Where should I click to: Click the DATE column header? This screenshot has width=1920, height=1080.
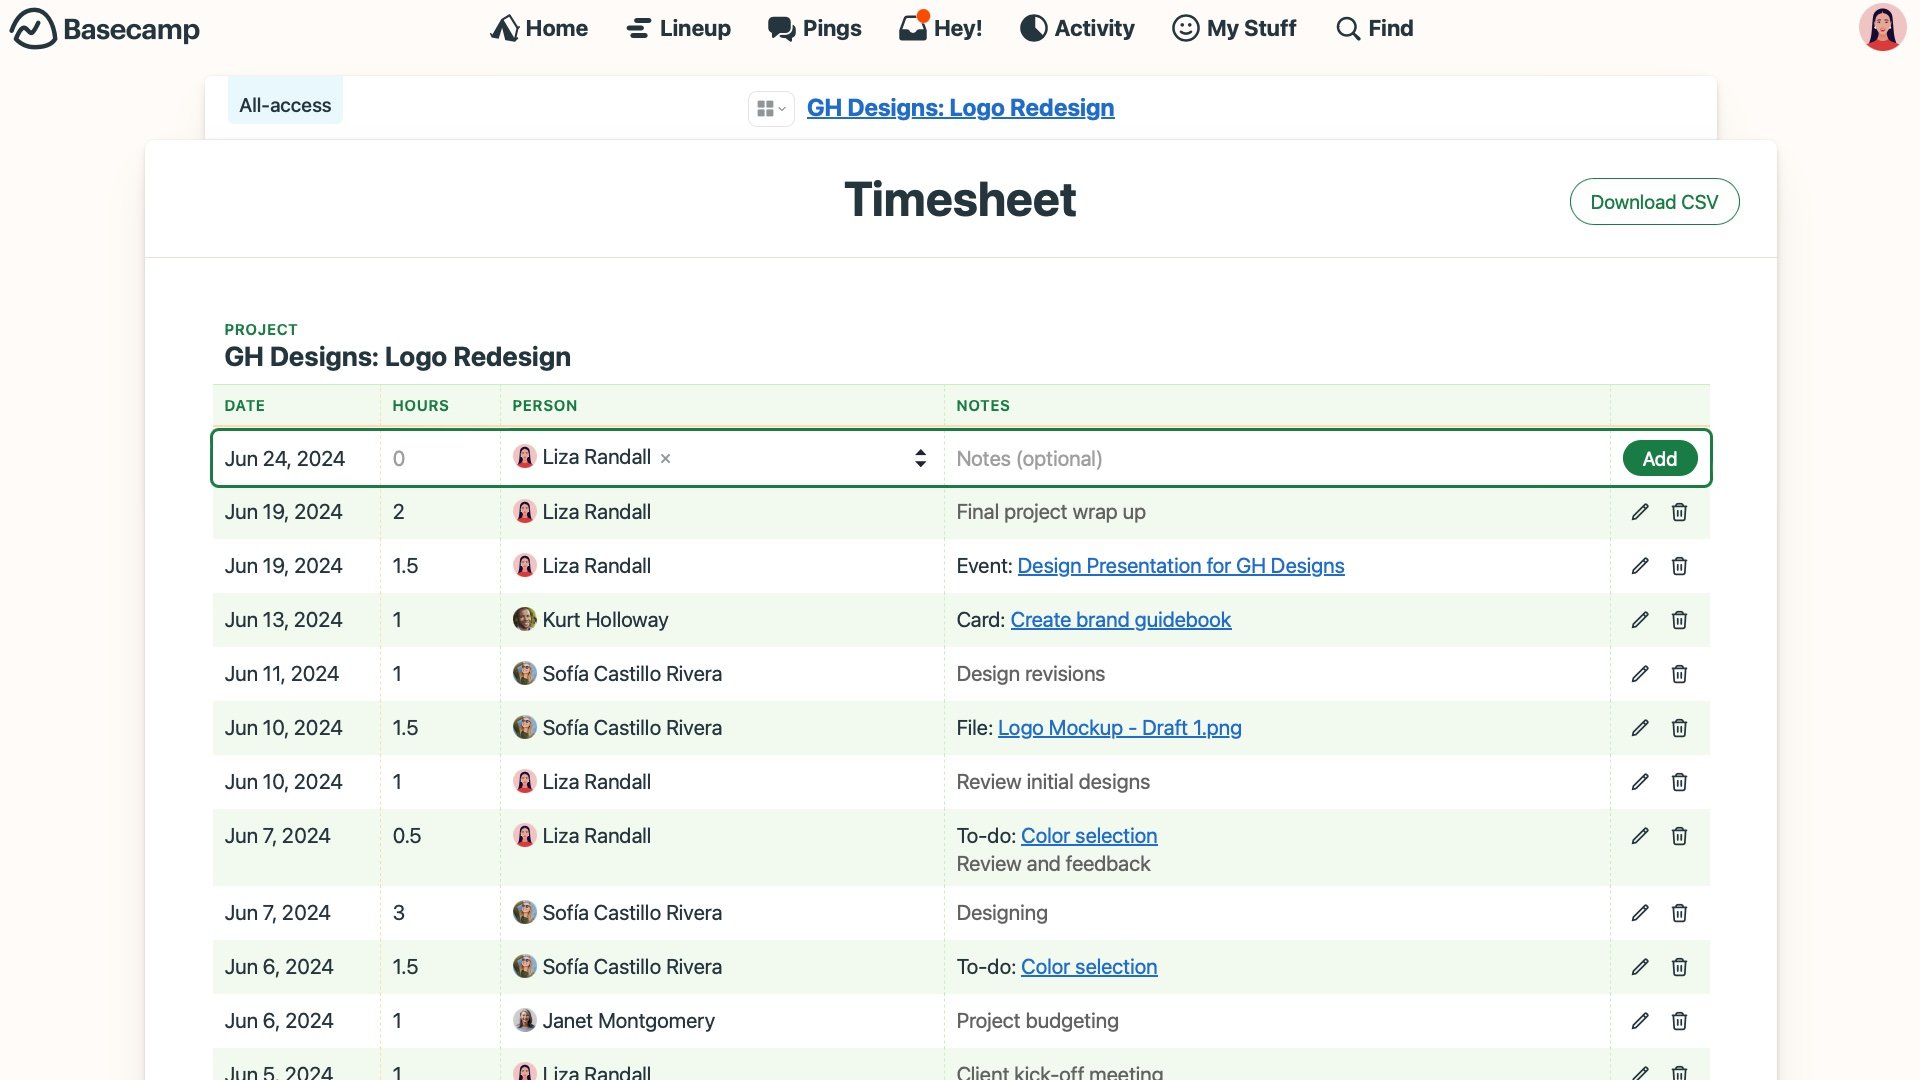(244, 406)
